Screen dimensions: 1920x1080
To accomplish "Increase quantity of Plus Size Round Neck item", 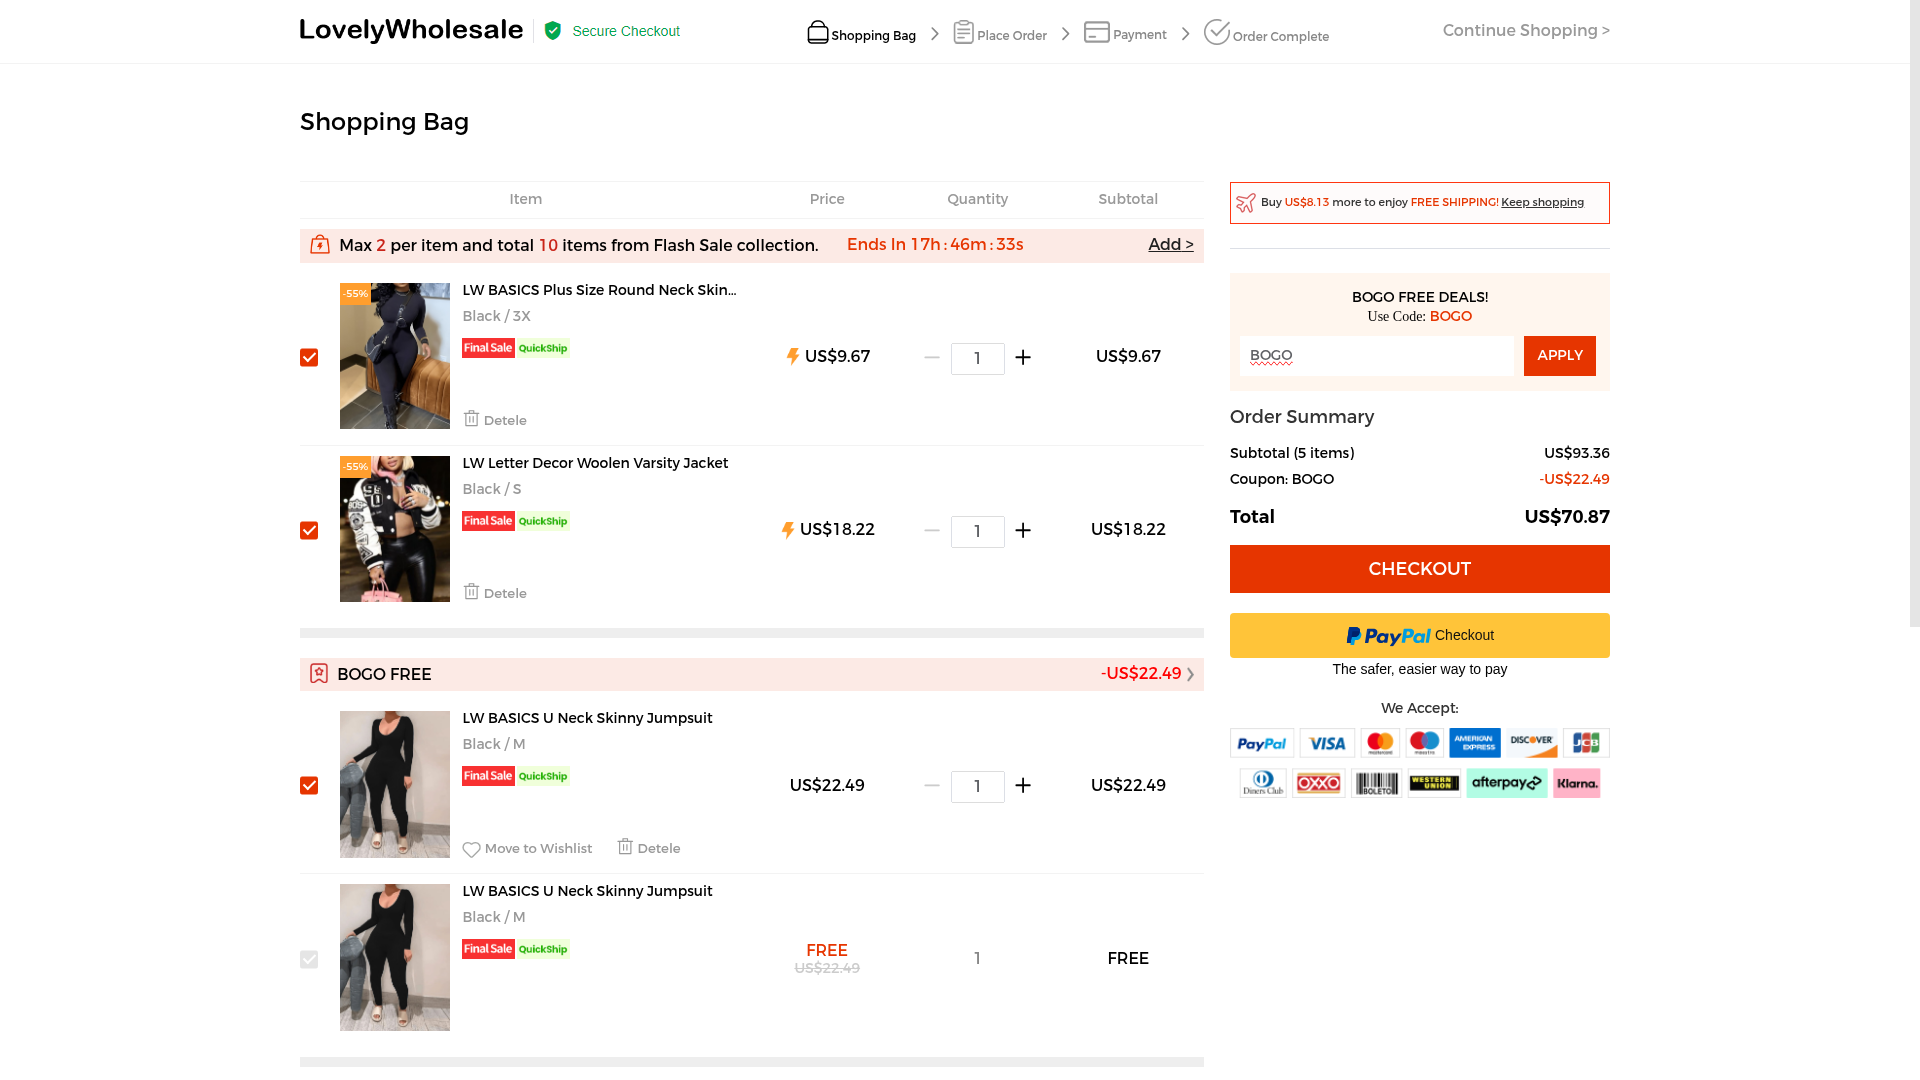I will tap(1022, 358).
